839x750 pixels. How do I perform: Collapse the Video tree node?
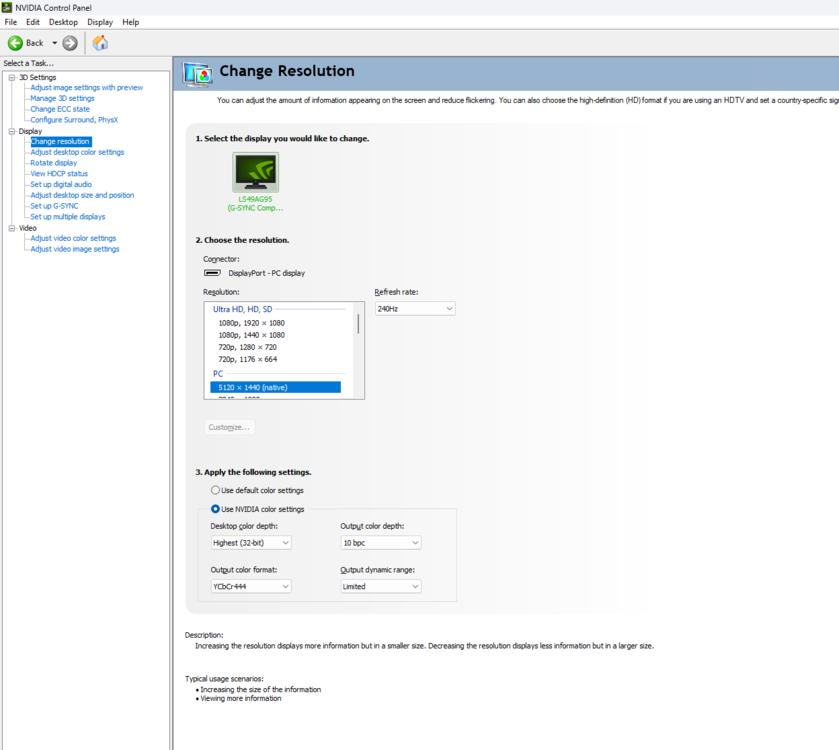12,228
